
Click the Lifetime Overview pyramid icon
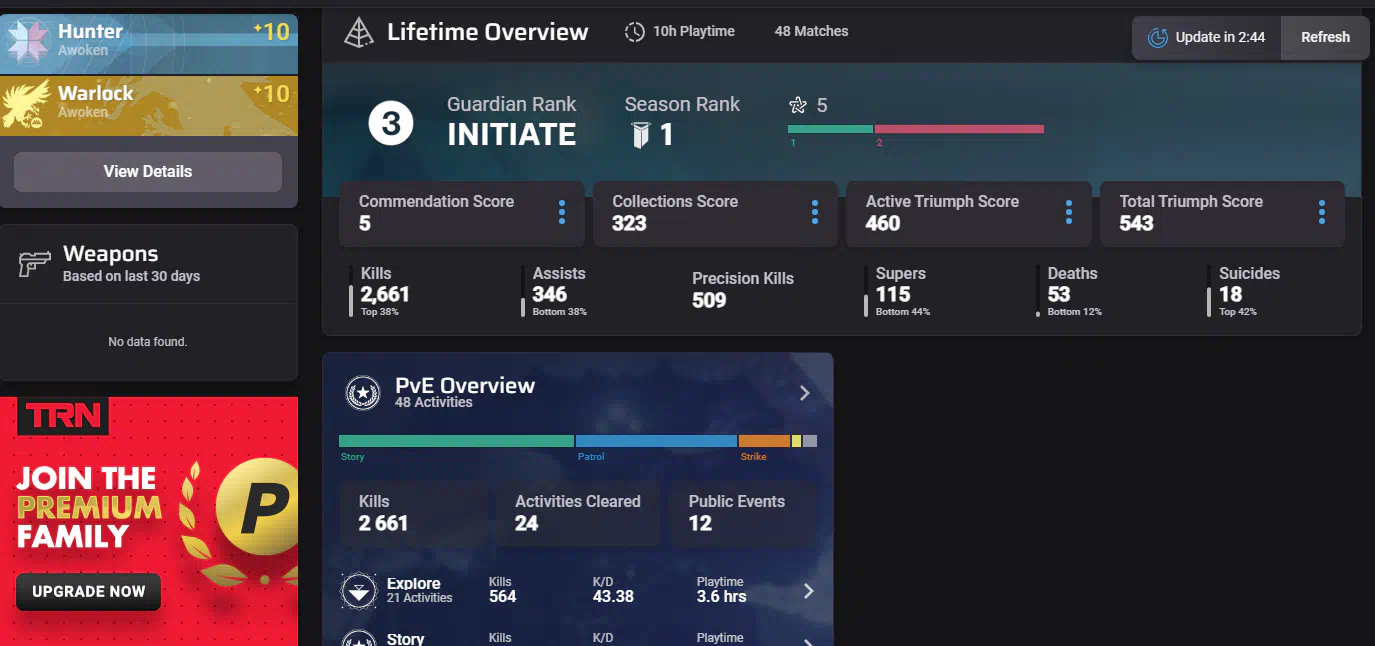tap(357, 33)
